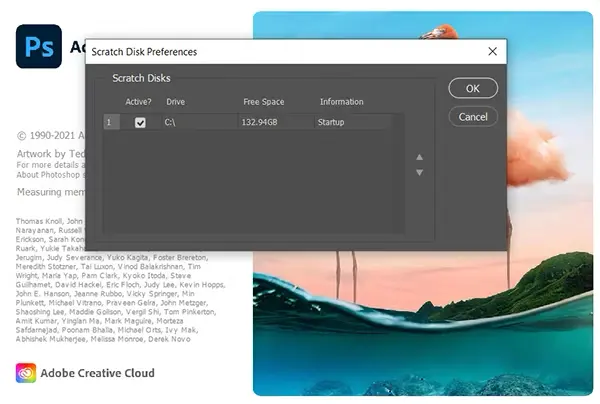This screenshot has height=404, width=600.
Task: Click the Free Space column header
Action: point(264,102)
